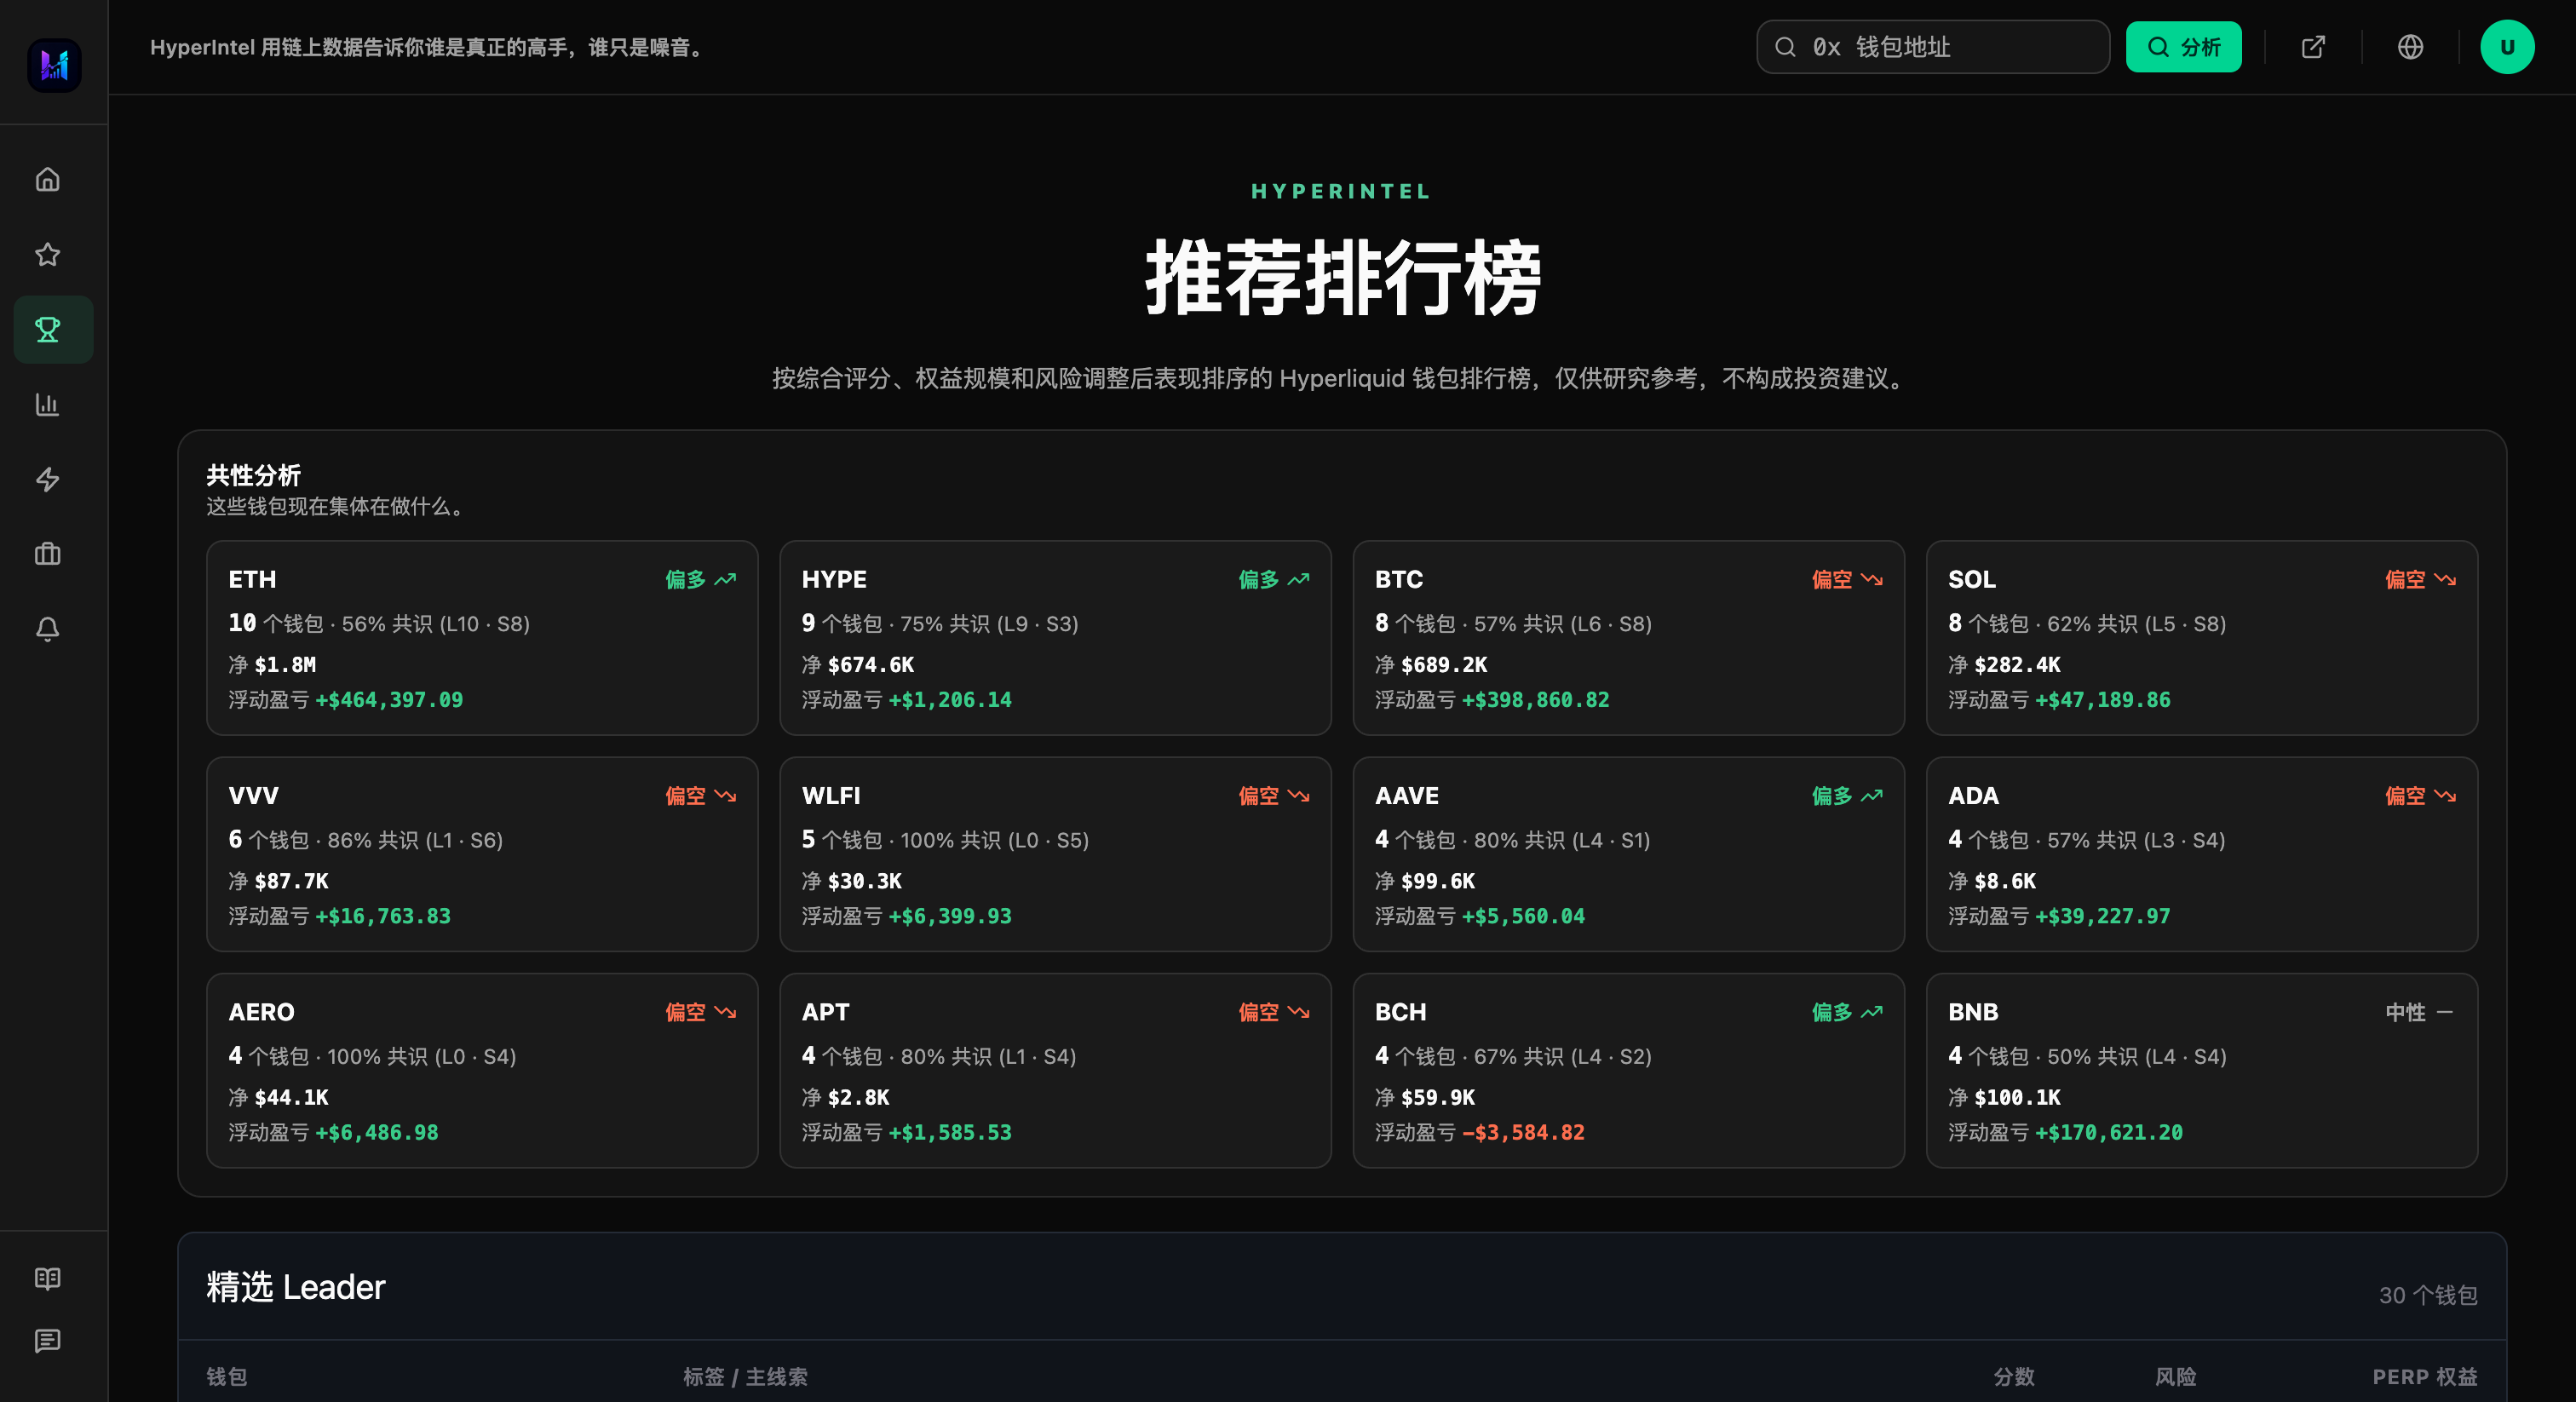Open the BTC consensus card
The width and height of the screenshot is (2576, 1402).
coord(1628,638)
